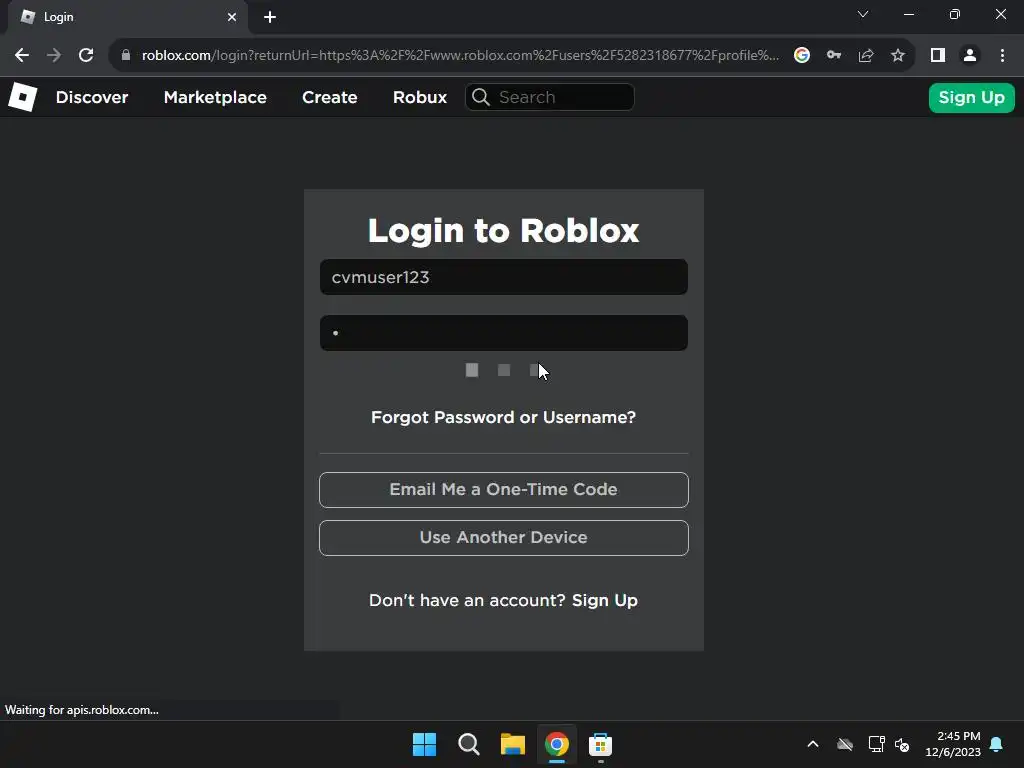Restore down the Chrome window
This screenshot has height=768, width=1024.
pos(955,14)
